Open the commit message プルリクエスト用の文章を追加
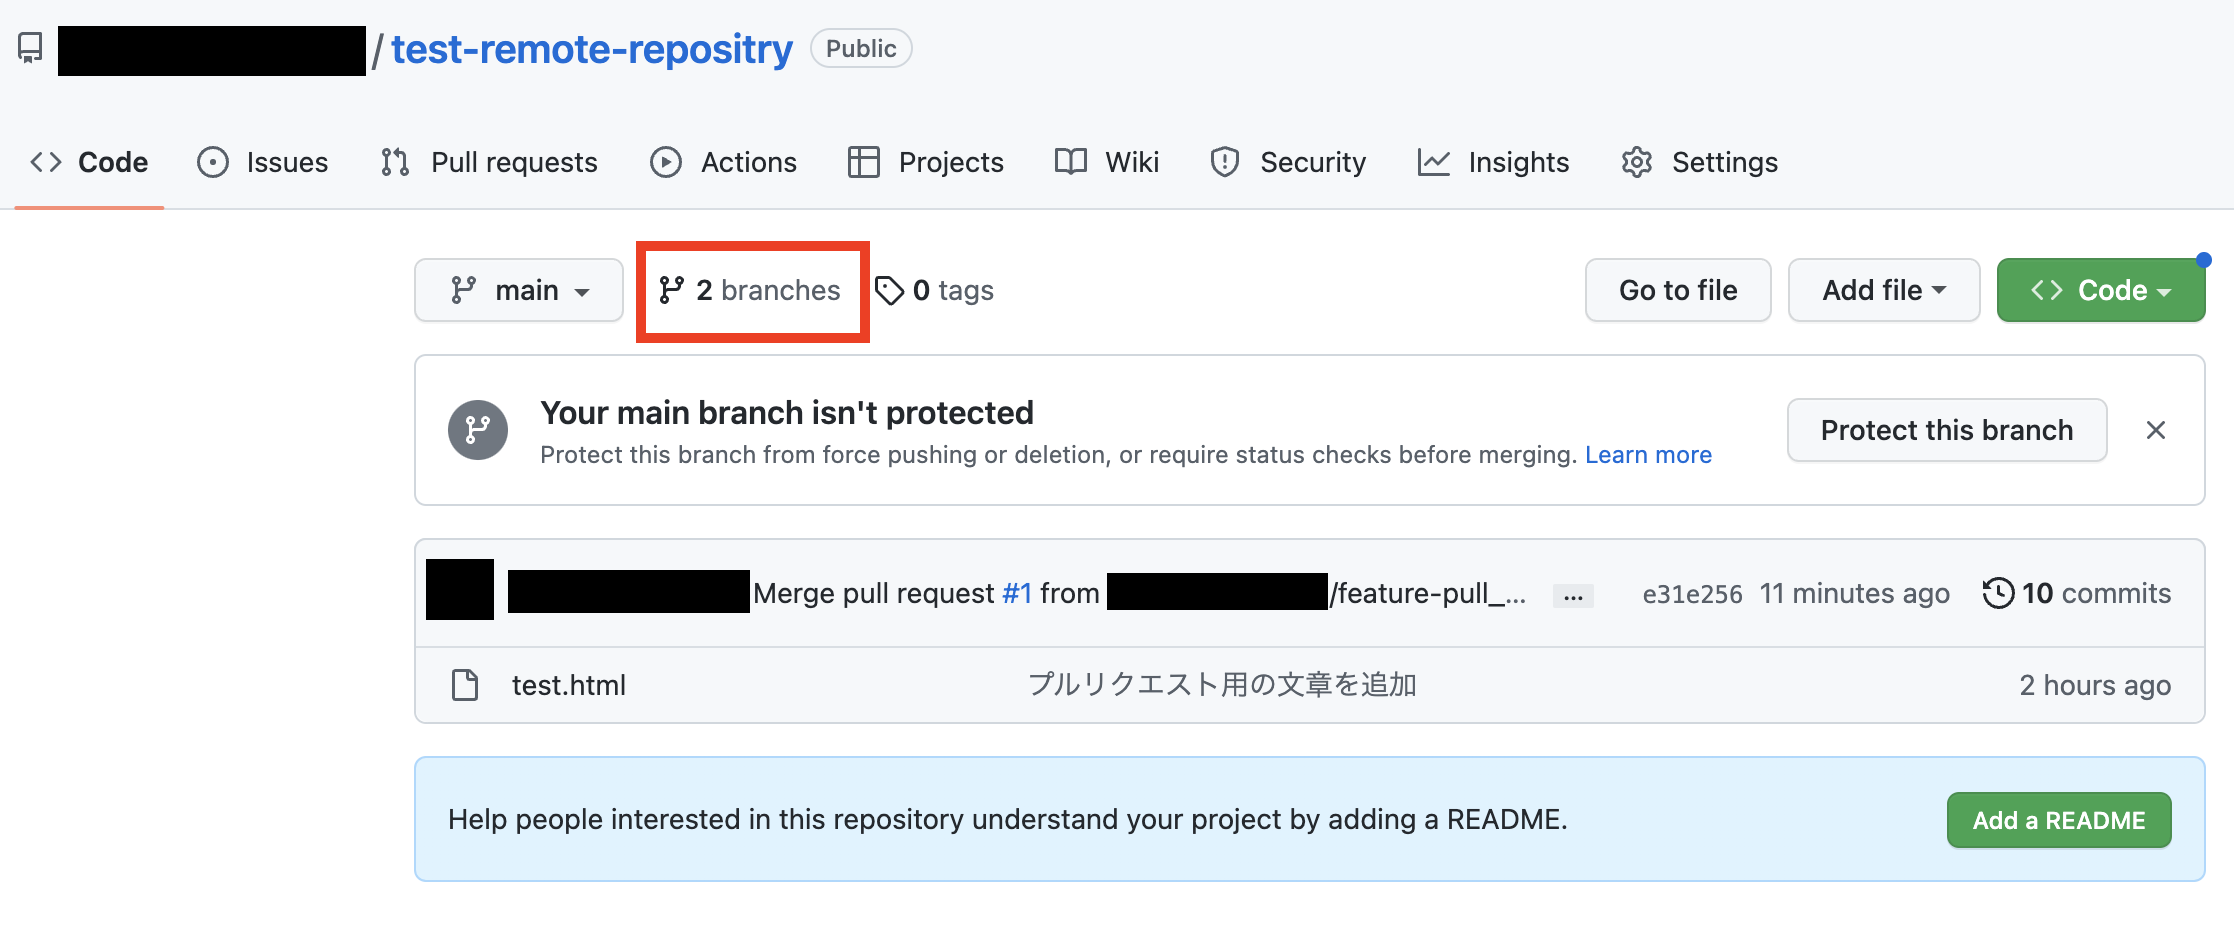Image resolution: width=2234 pixels, height=944 pixels. (x=1222, y=685)
